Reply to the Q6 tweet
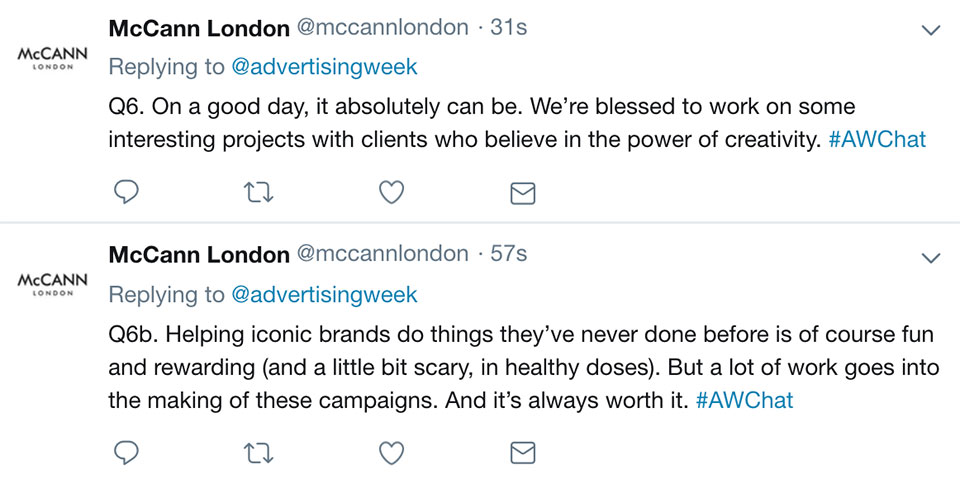This screenshot has height=479, width=960. coord(127,193)
